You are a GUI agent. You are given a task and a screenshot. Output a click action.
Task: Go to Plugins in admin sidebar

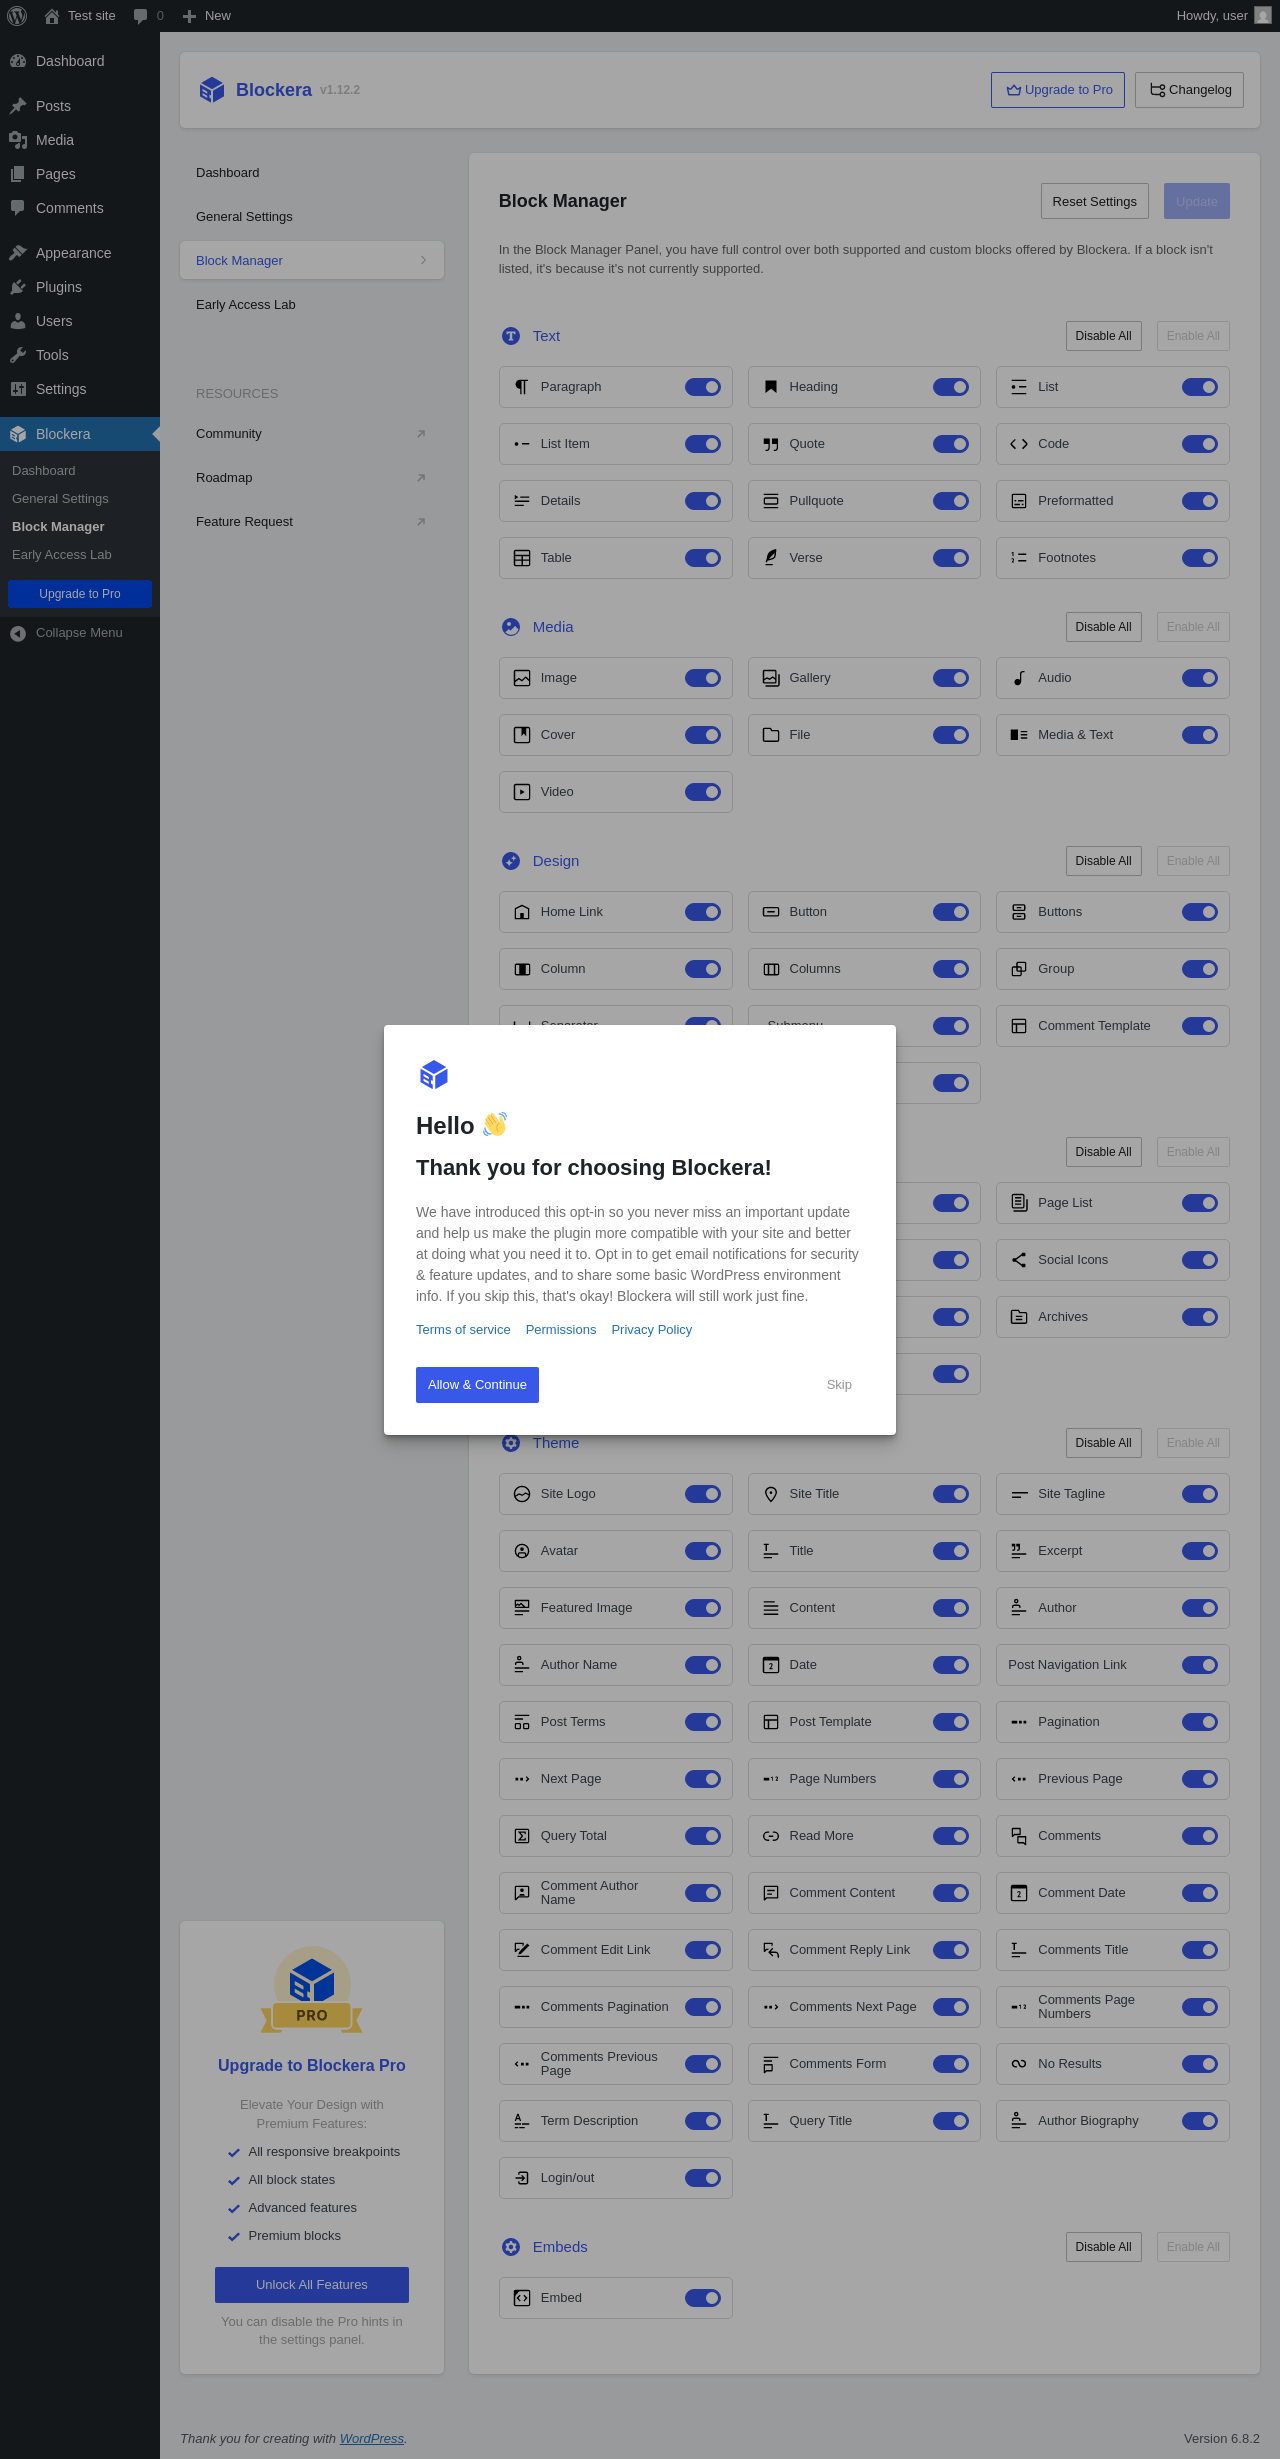[80, 287]
